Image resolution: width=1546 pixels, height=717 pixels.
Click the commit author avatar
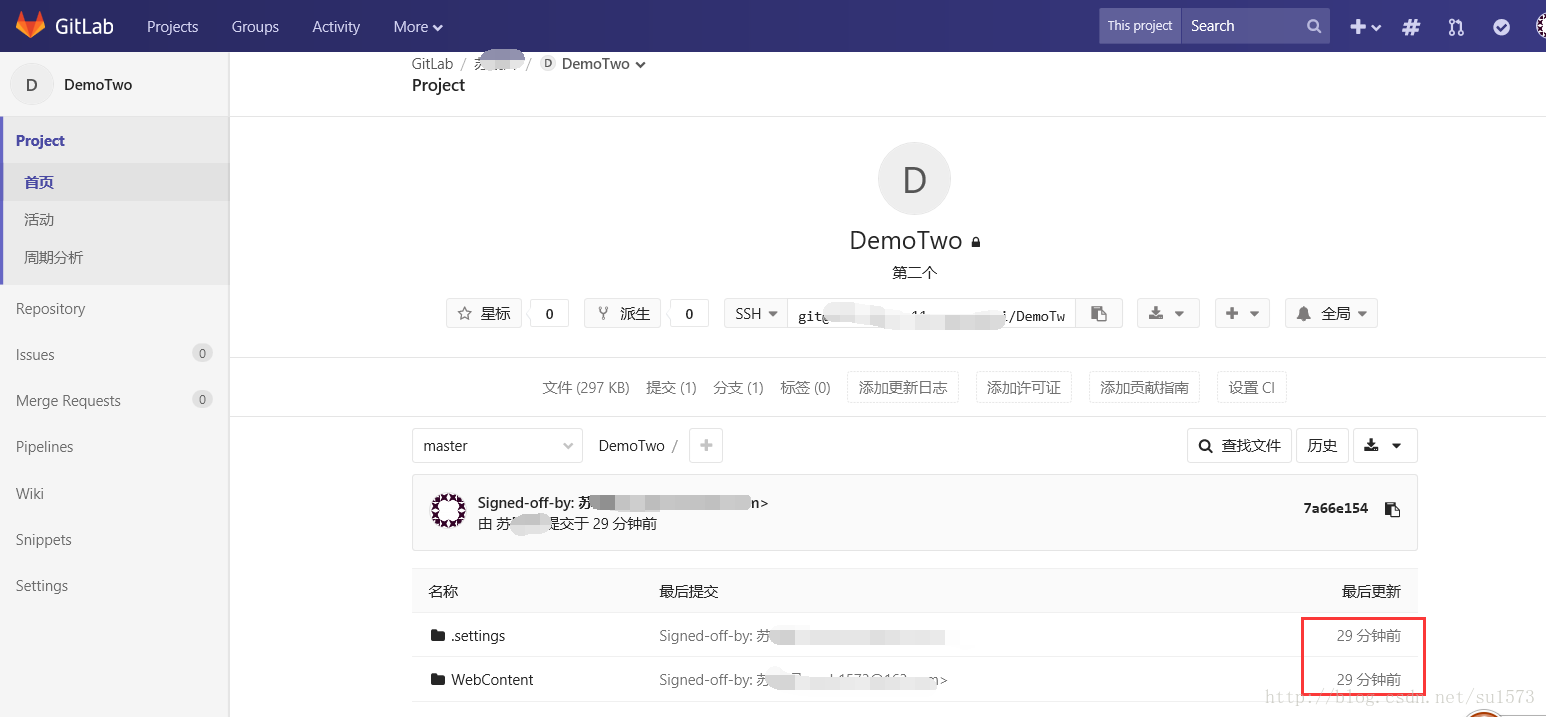click(x=448, y=510)
